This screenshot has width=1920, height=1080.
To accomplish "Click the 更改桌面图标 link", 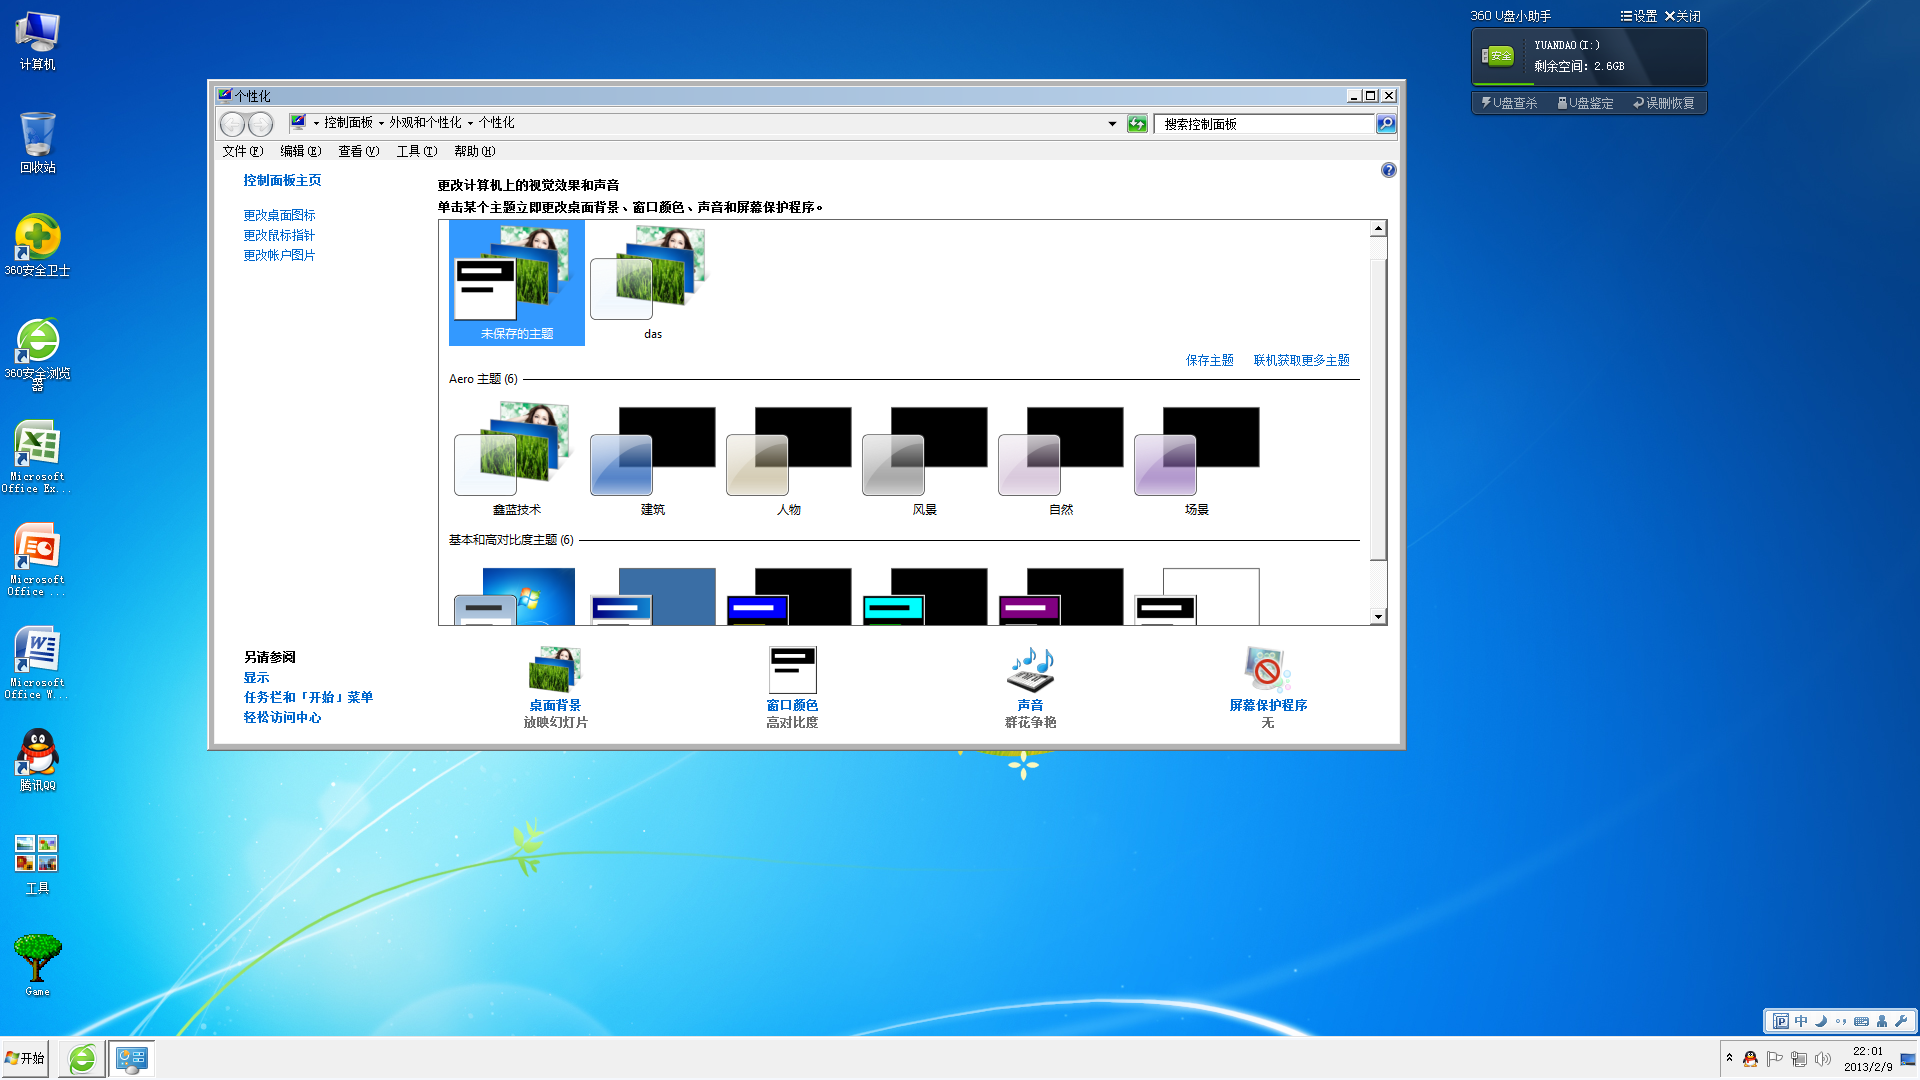I will 279,215.
